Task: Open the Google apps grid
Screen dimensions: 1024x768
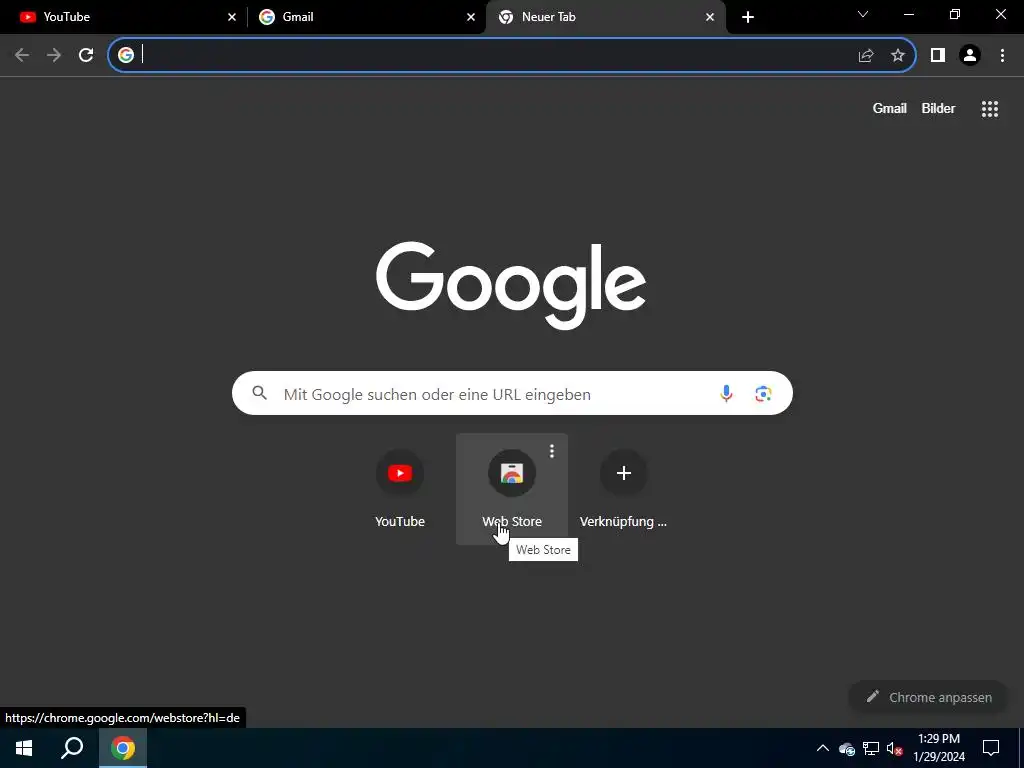Action: 990,109
